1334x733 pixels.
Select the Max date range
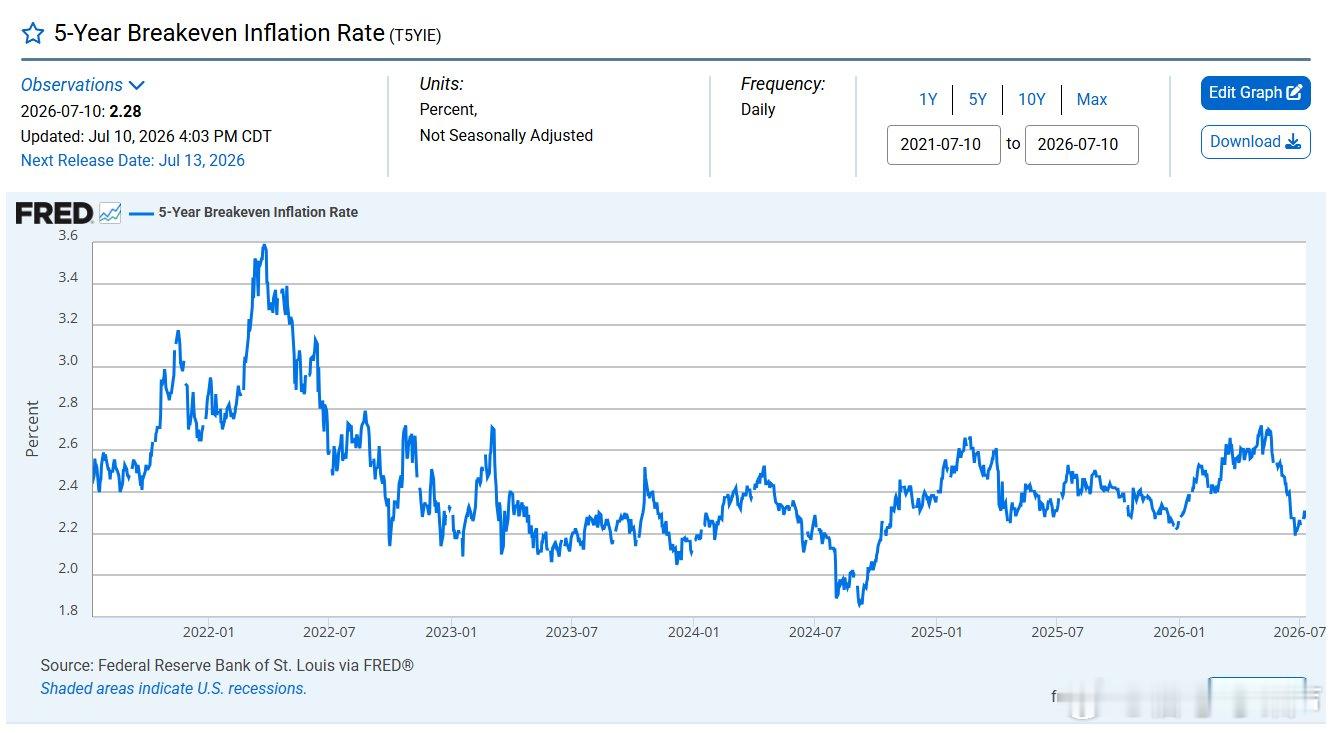click(x=1092, y=99)
